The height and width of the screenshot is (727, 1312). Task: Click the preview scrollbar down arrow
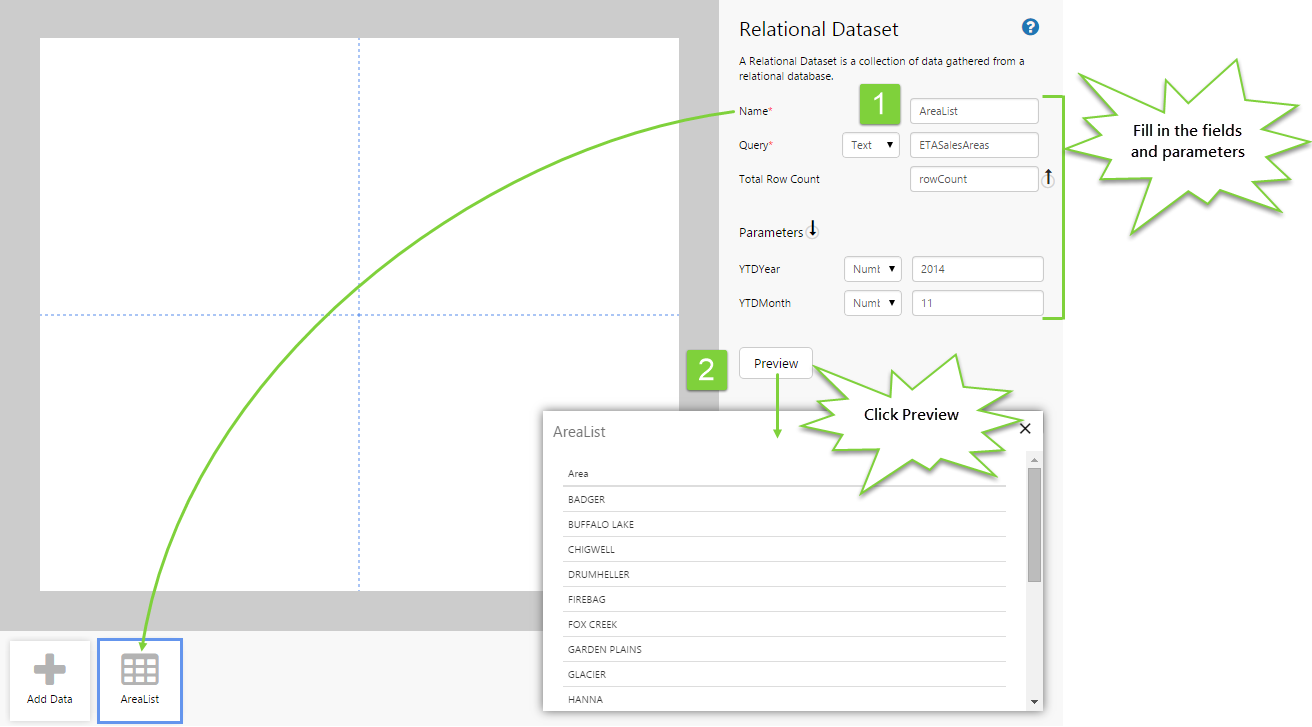coord(1035,702)
